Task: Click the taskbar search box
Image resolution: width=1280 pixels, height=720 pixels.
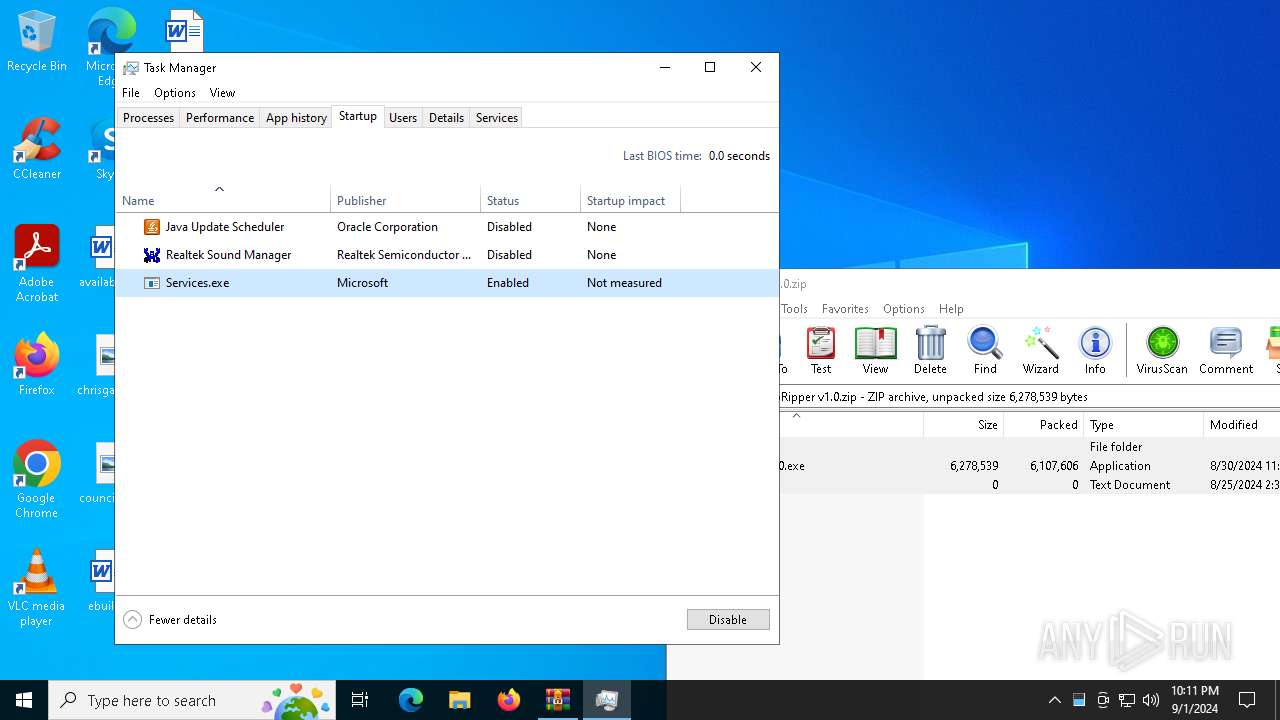Action: click(x=192, y=700)
